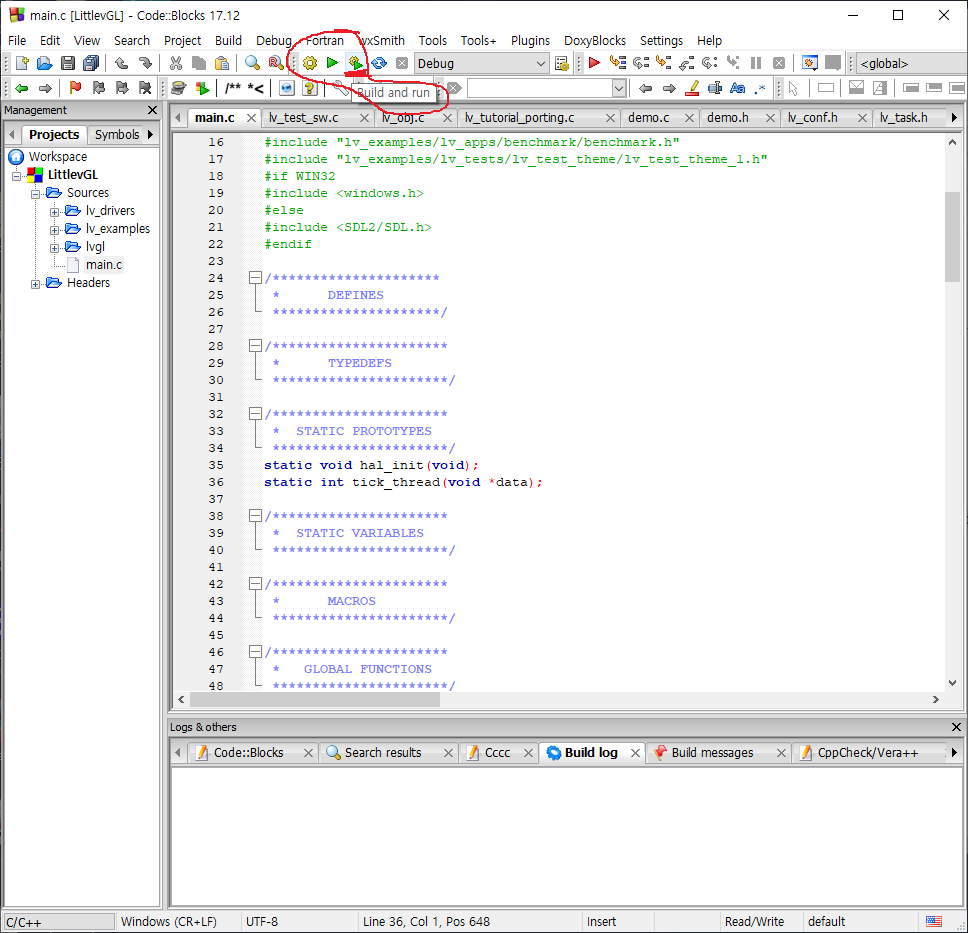This screenshot has width=968, height=933.
Task: Click the Step into debug icon
Action: [664, 63]
